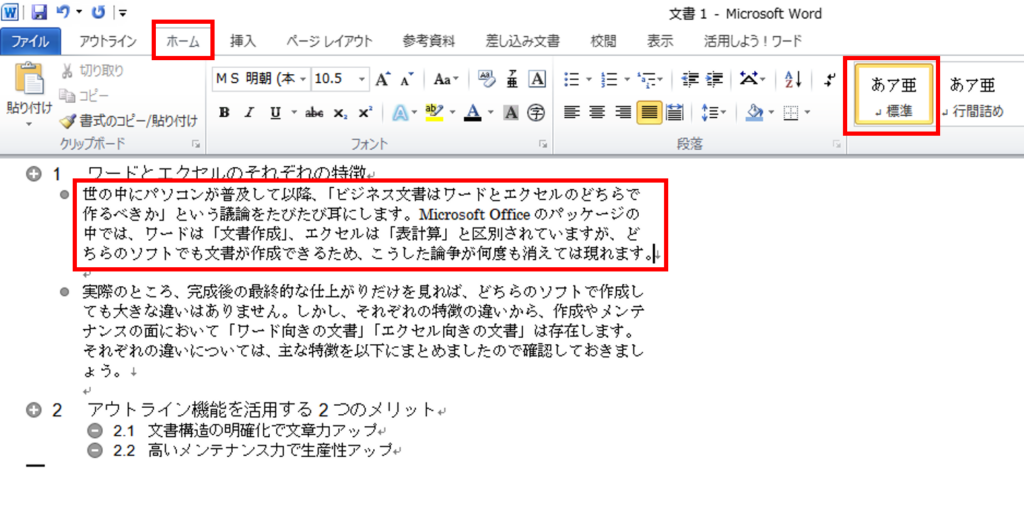Click the Shrink Font icon
This screenshot has height=517, width=1024.
[x=406, y=79]
